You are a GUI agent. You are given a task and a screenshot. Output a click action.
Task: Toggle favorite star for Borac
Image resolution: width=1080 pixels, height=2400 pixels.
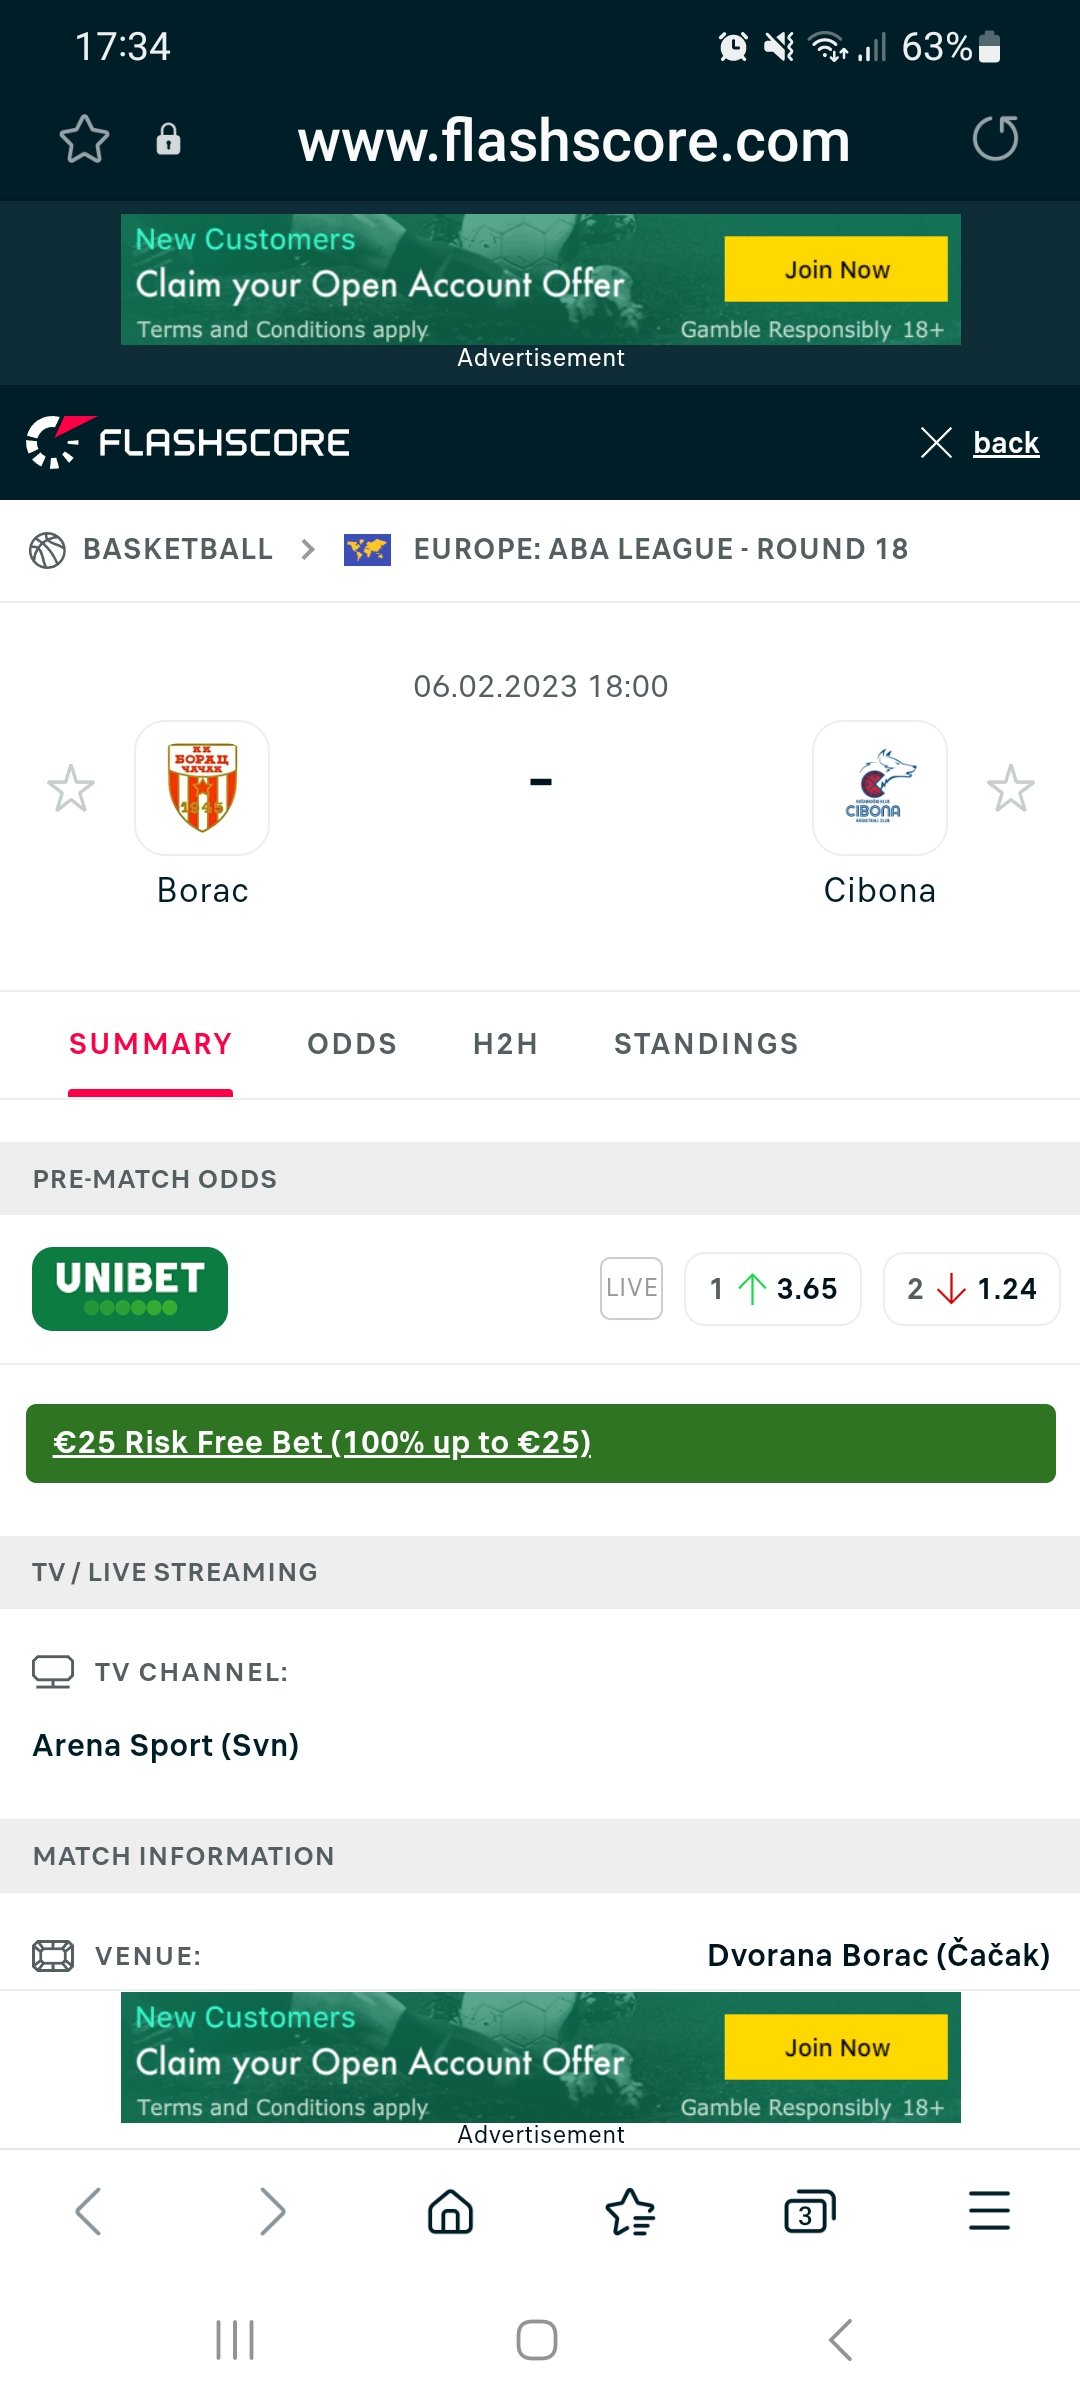(x=71, y=789)
